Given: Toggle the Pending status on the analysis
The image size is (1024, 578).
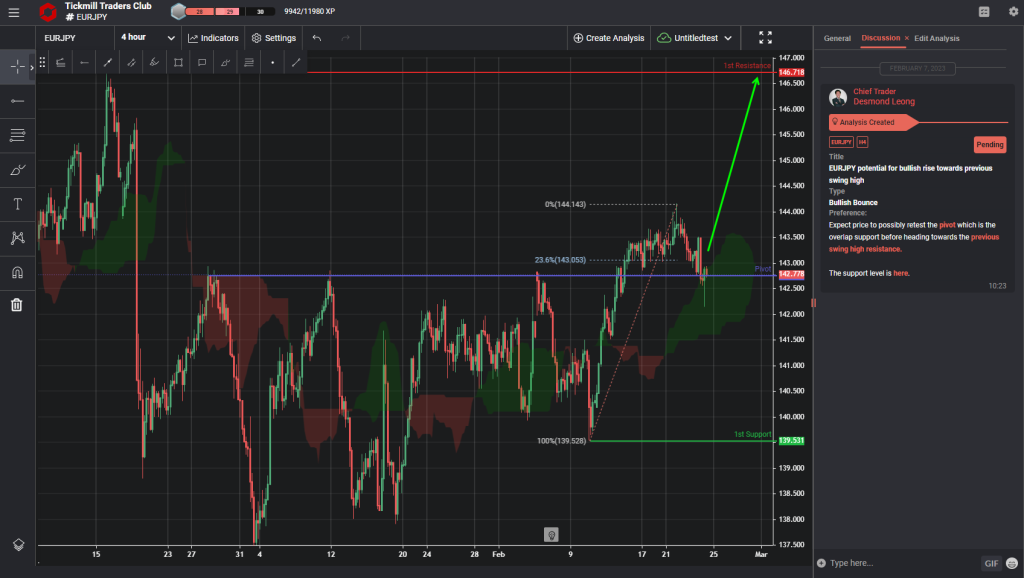Looking at the screenshot, I should [989, 144].
